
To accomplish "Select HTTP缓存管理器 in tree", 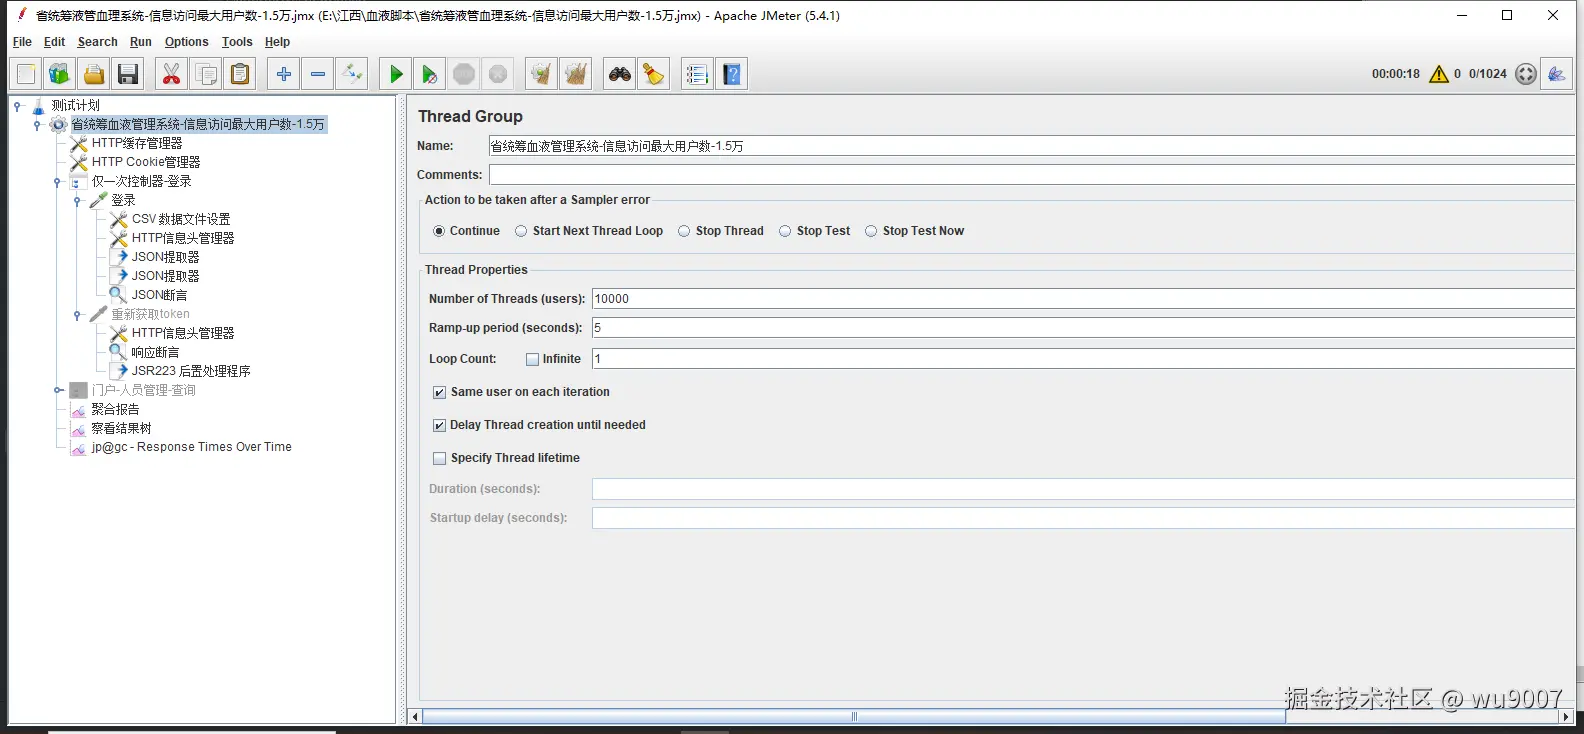I will pyautogui.click(x=137, y=143).
